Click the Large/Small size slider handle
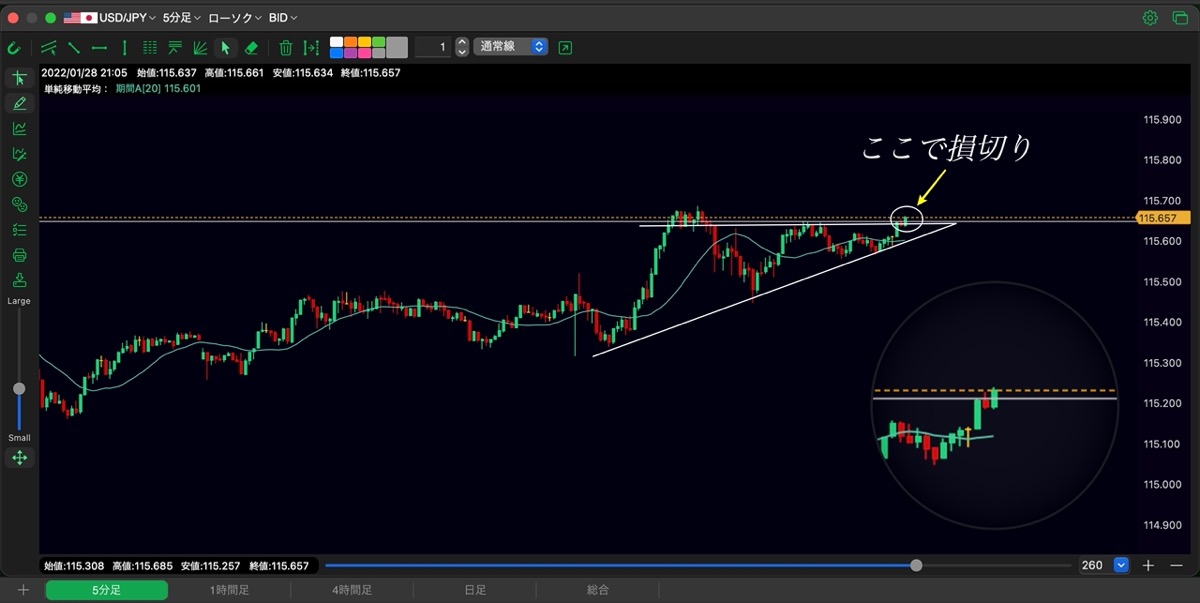1200x603 pixels. pos(19,388)
